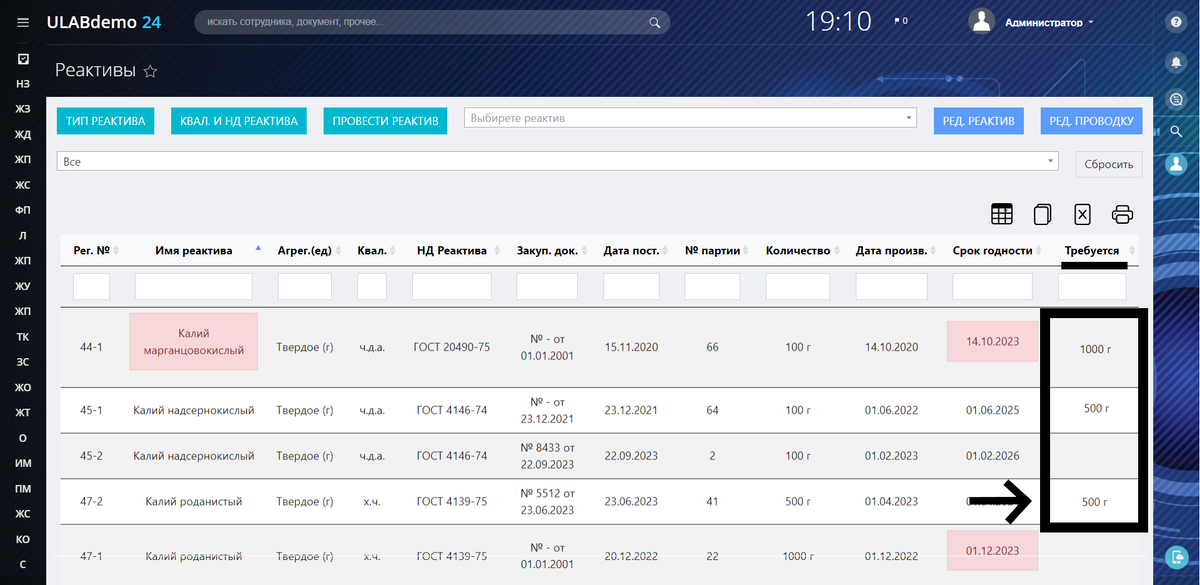Open ЖД section in left sidebar
Screen dimensions: 1200x585
coord(23,134)
